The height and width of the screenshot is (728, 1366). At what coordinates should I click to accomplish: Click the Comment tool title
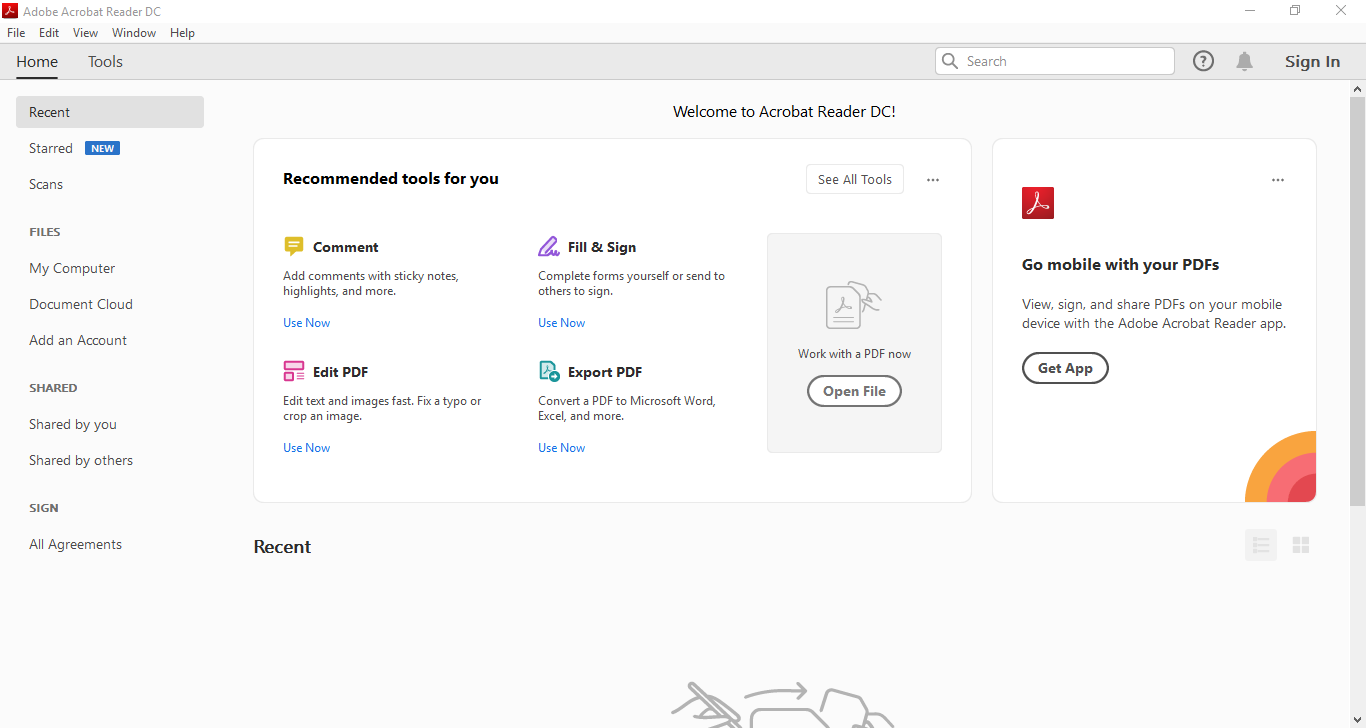[346, 247]
